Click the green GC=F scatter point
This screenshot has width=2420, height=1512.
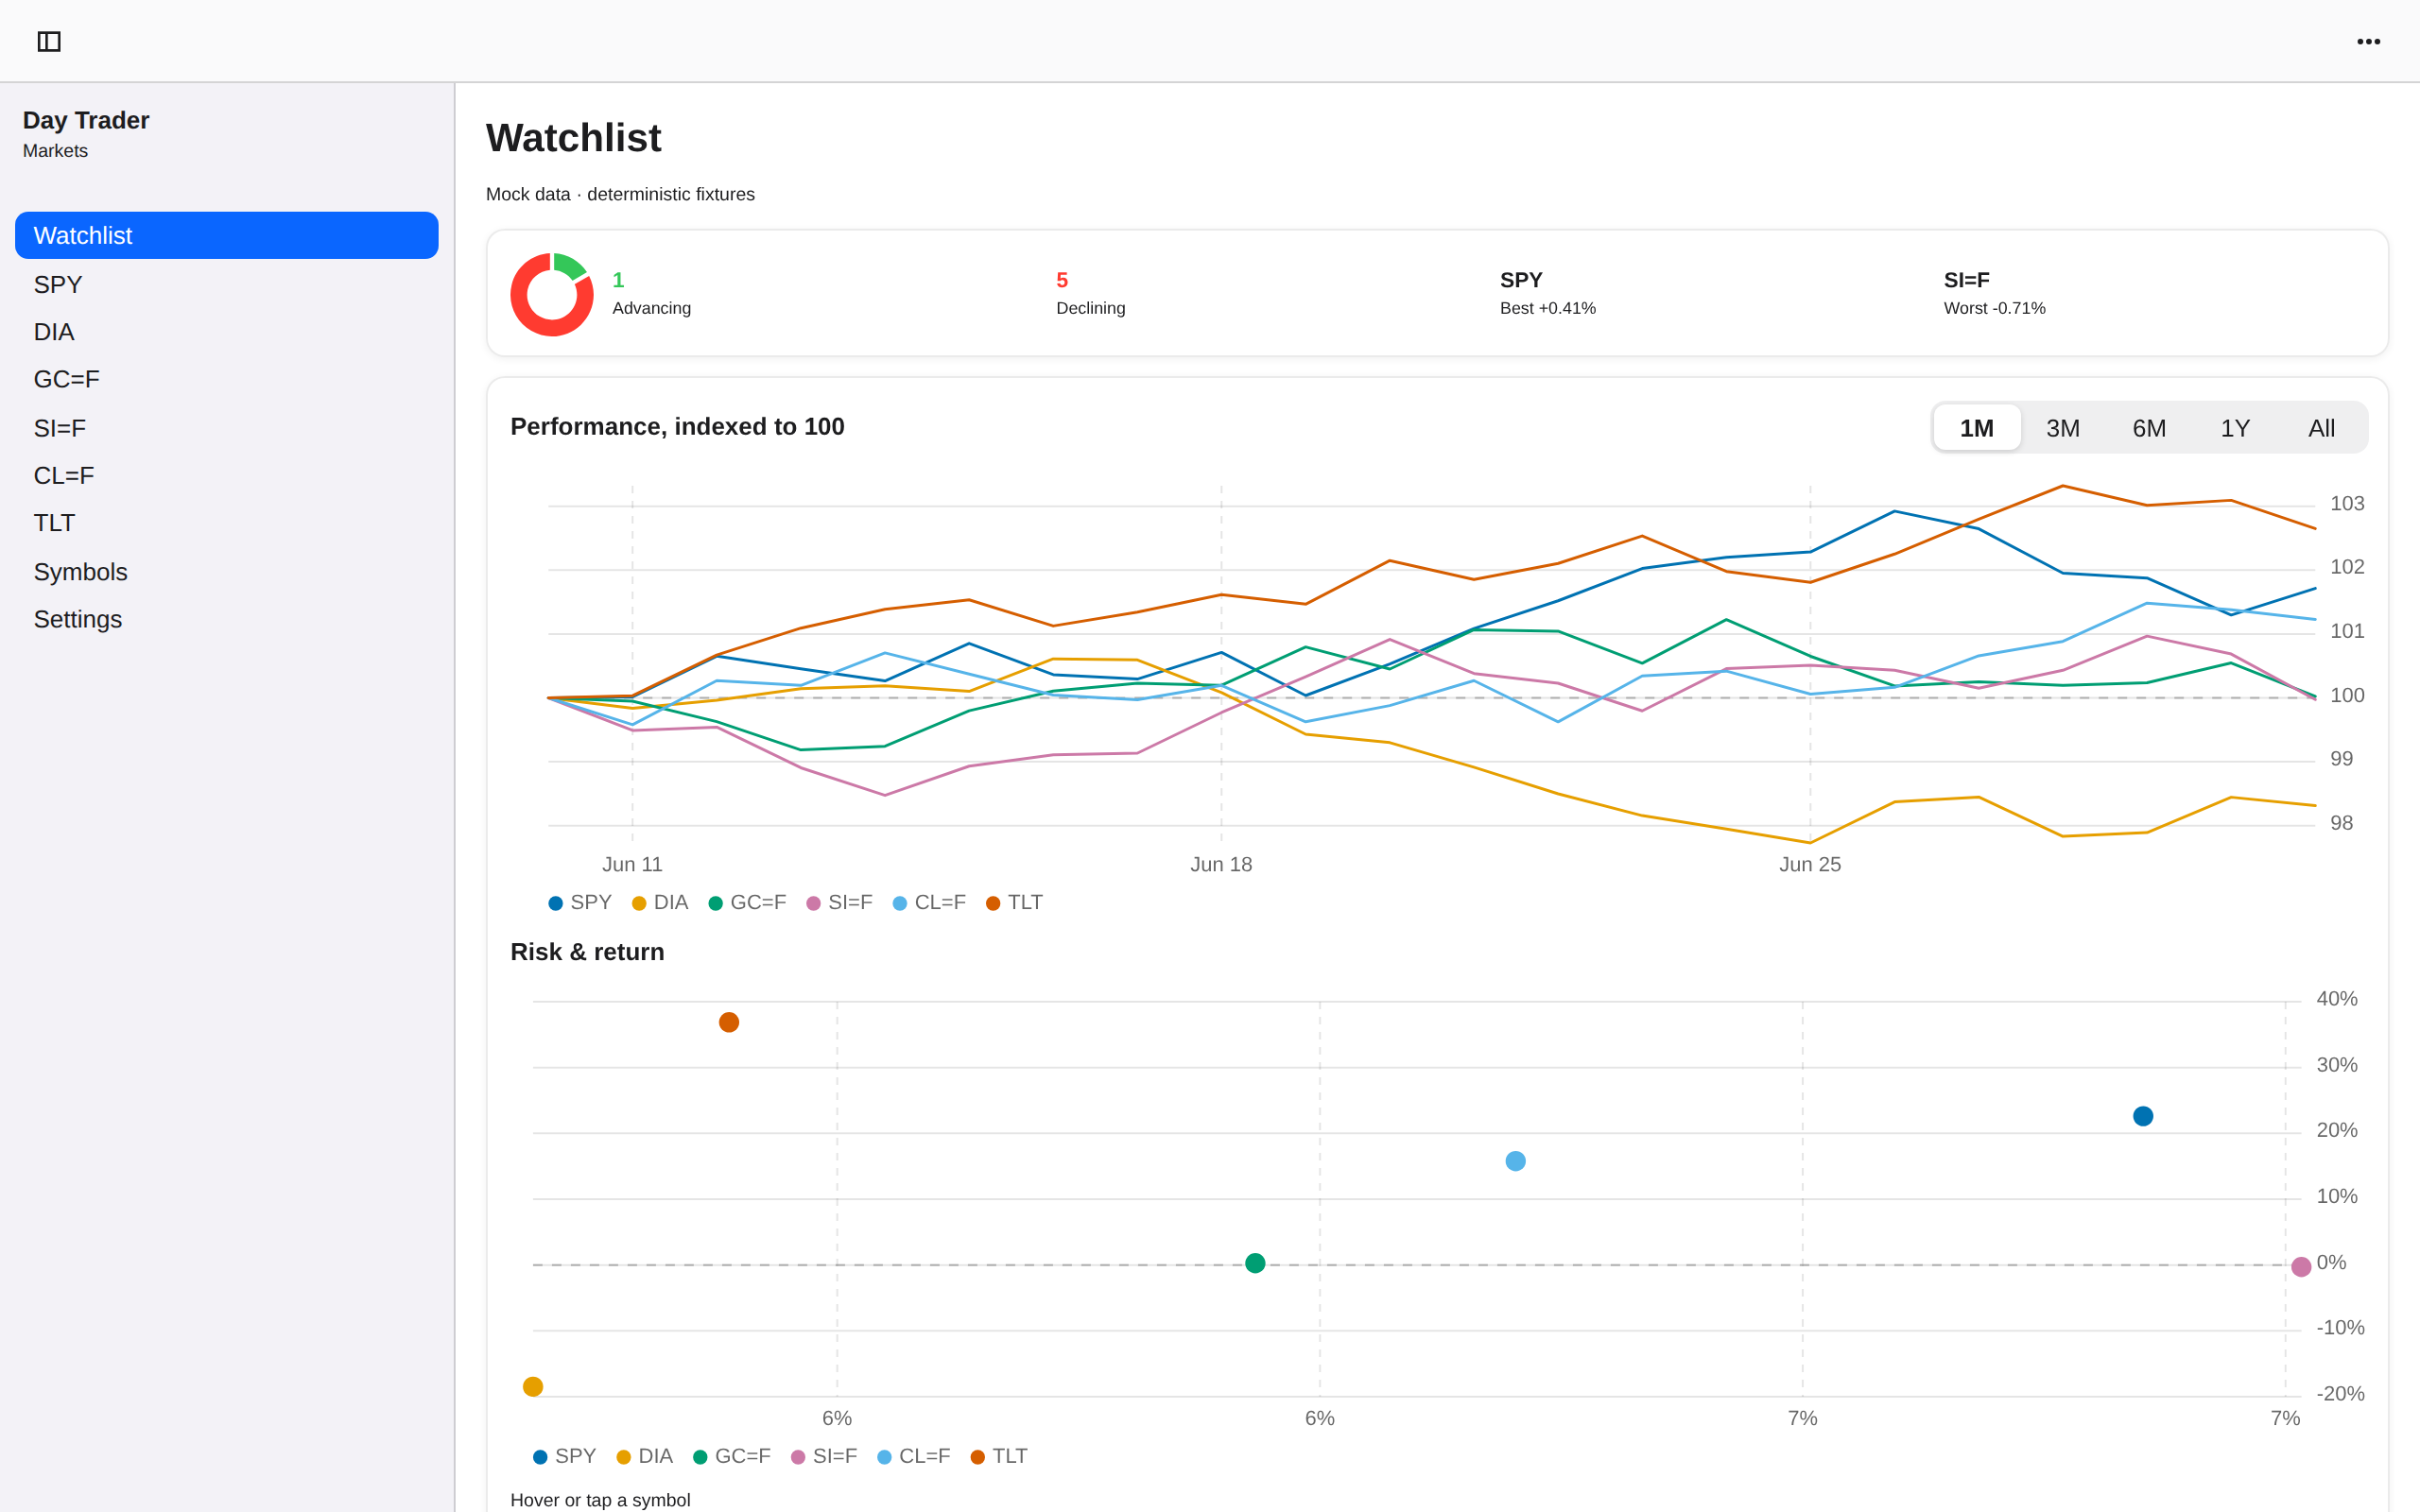coord(1255,1263)
